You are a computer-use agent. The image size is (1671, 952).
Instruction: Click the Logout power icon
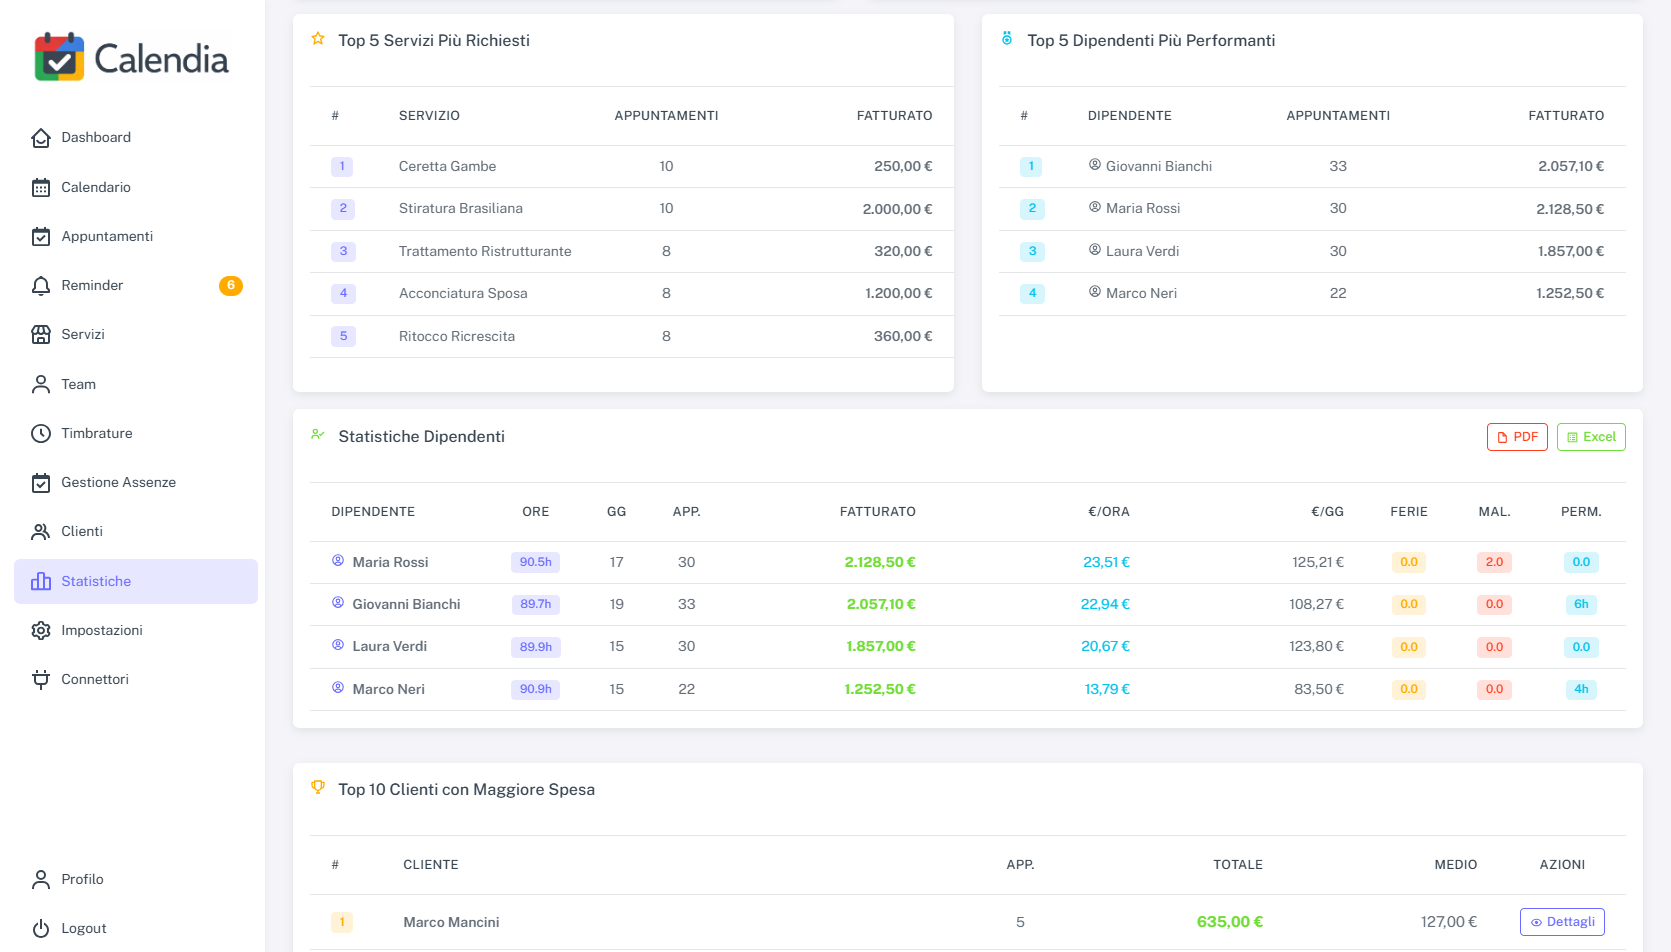pyautogui.click(x=41, y=928)
